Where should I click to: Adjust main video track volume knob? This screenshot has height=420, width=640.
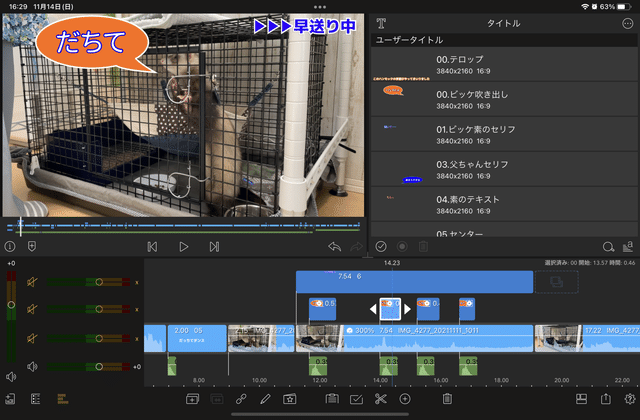[x=99, y=338]
